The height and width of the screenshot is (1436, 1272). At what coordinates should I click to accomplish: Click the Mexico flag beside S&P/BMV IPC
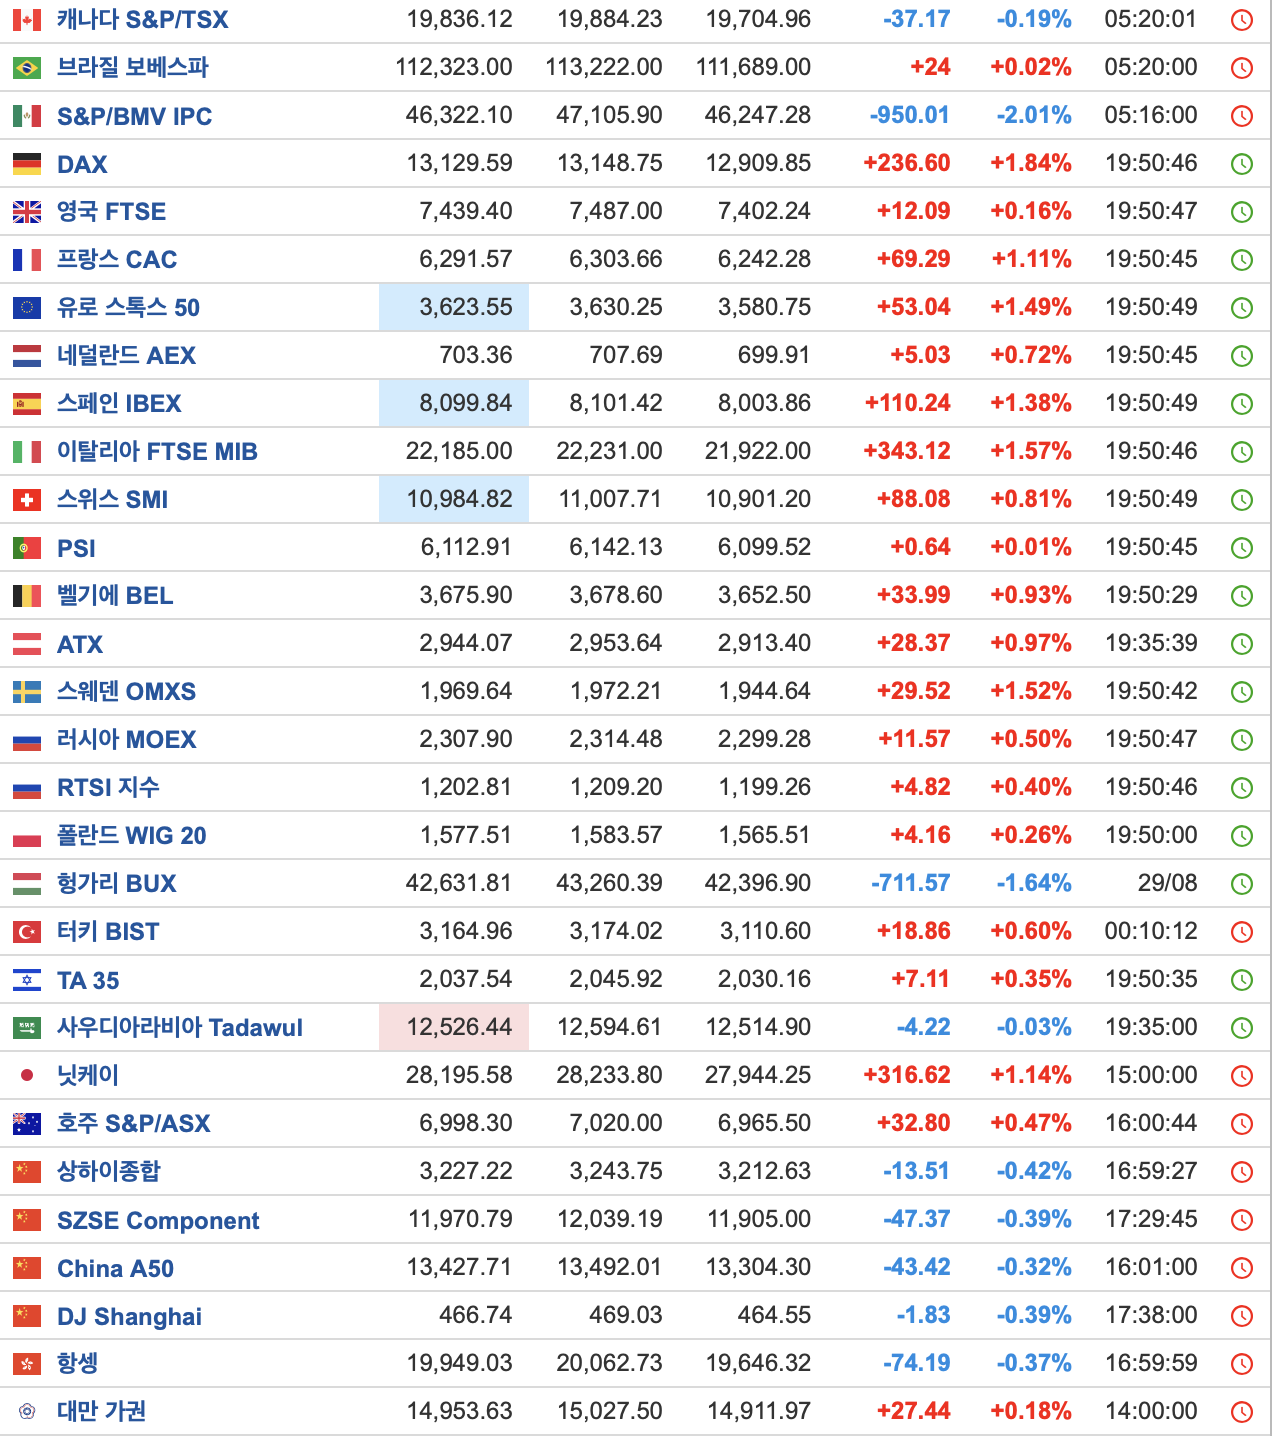click(27, 115)
